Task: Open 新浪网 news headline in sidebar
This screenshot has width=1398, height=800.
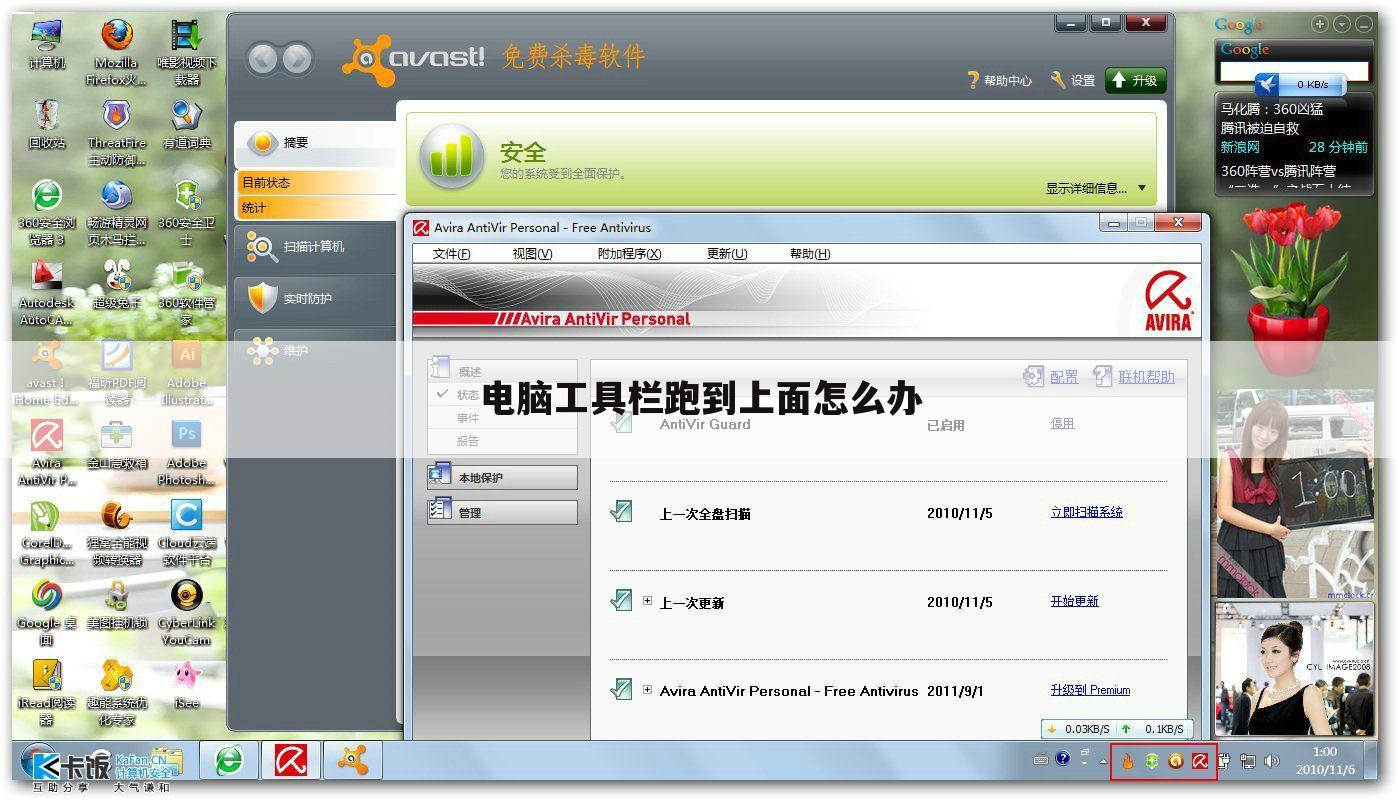Action: tap(1240, 147)
